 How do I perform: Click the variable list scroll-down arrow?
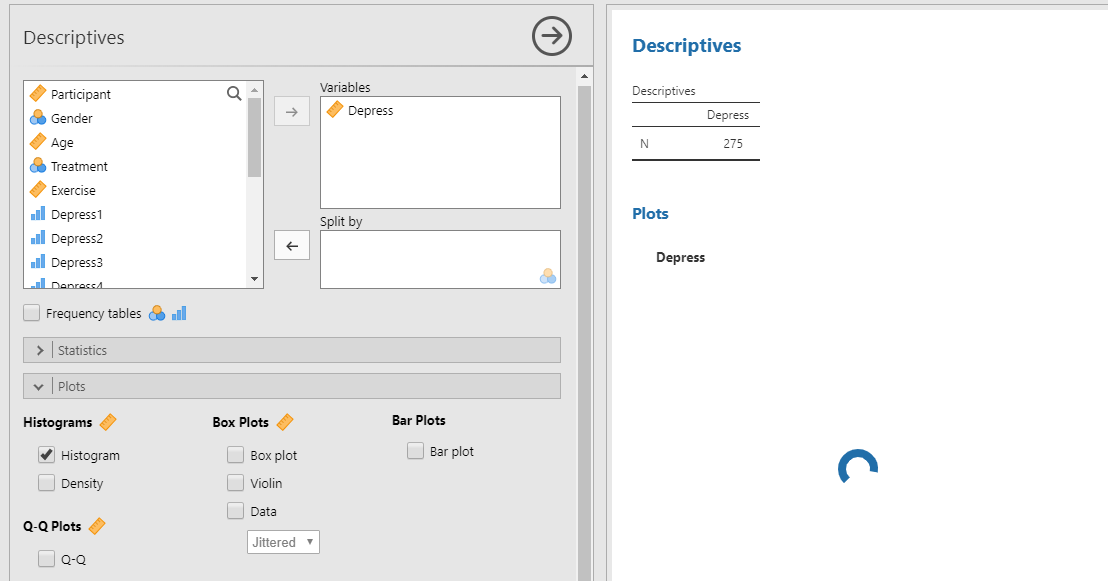click(255, 279)
